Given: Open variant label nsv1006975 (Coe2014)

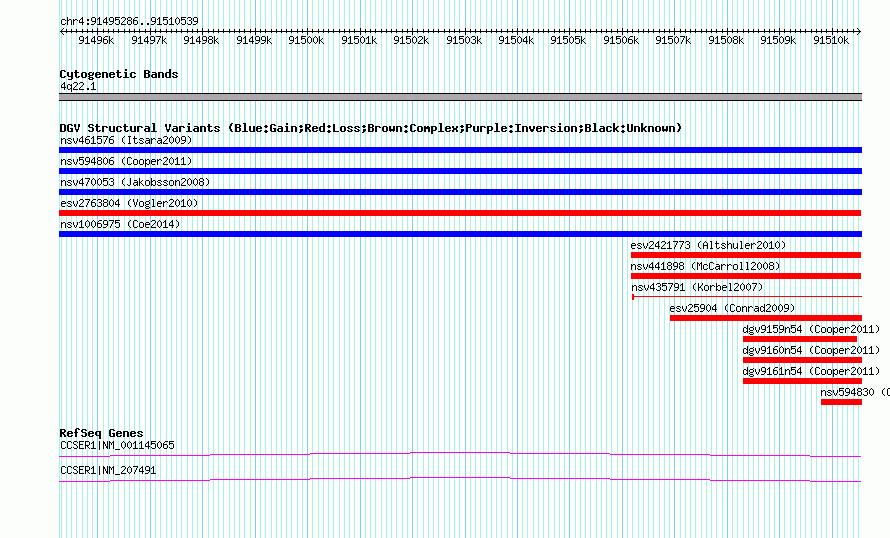Looking at the screenshot, I should point(120,224).
